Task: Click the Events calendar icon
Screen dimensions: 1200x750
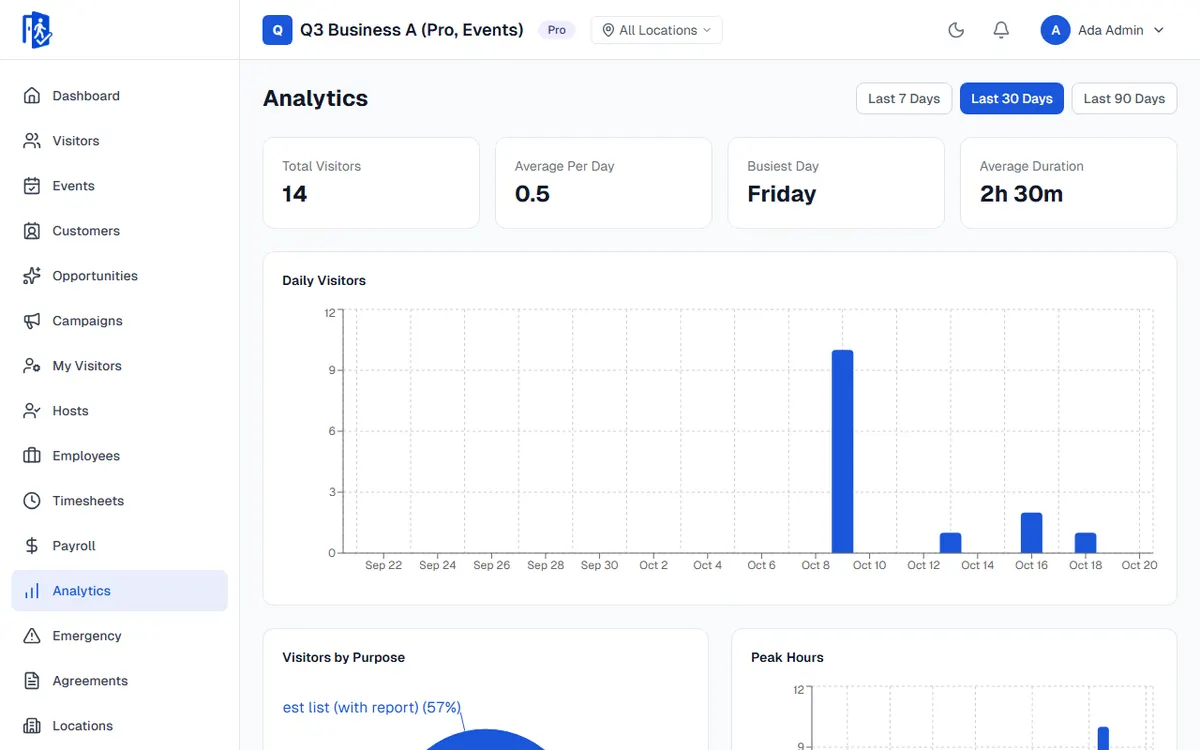Action: point(32,186)
